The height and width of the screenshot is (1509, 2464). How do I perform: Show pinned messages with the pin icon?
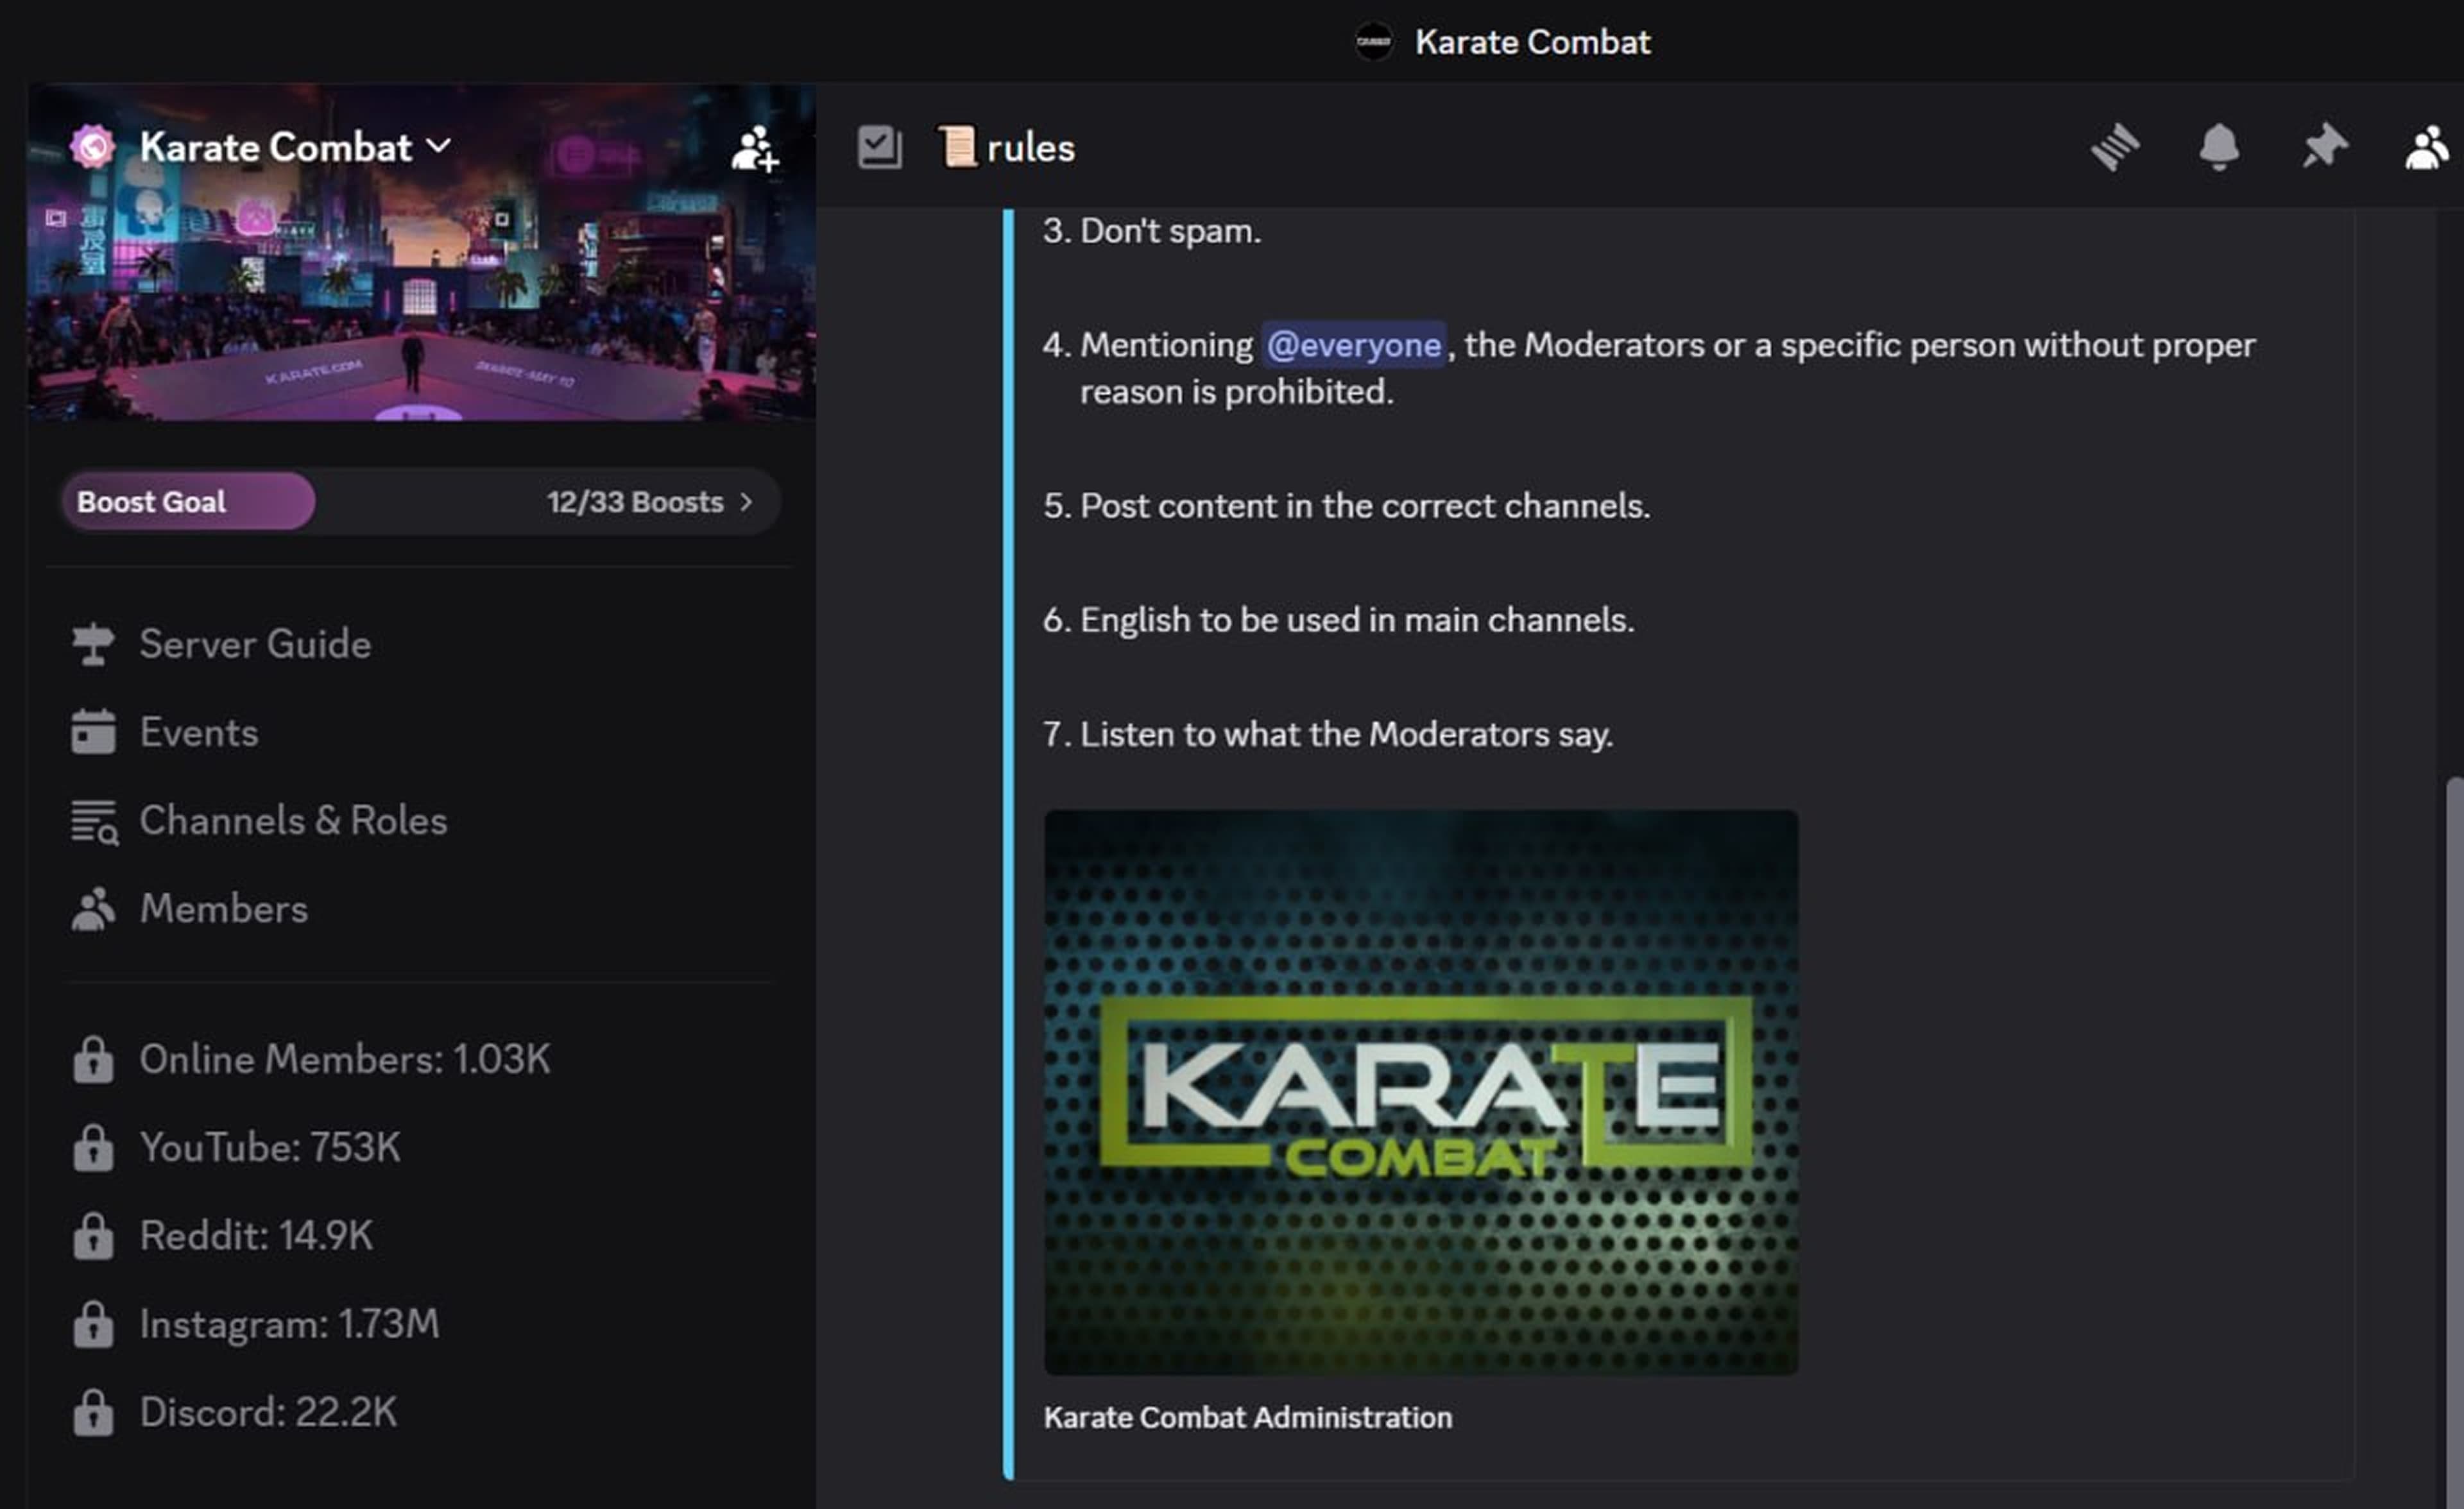[x=2324, y=148]
